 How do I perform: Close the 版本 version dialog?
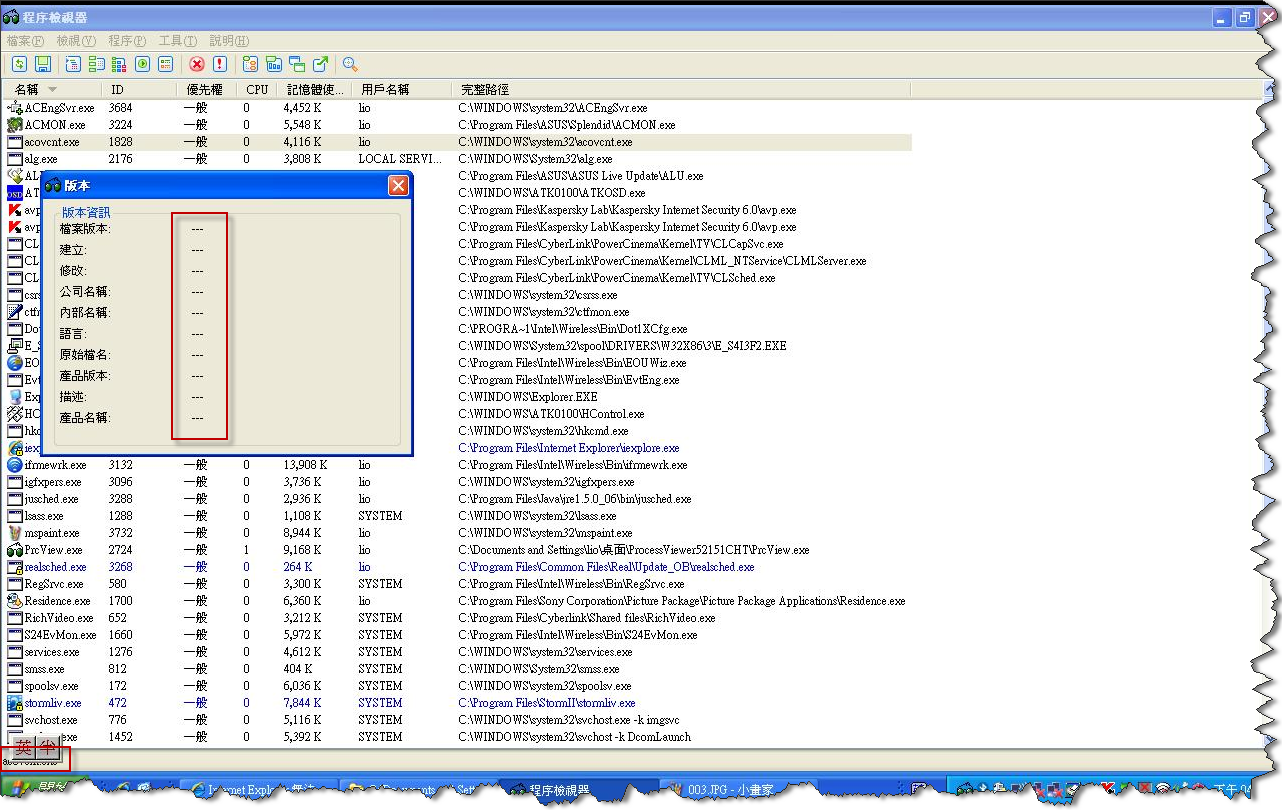[398, 185]
